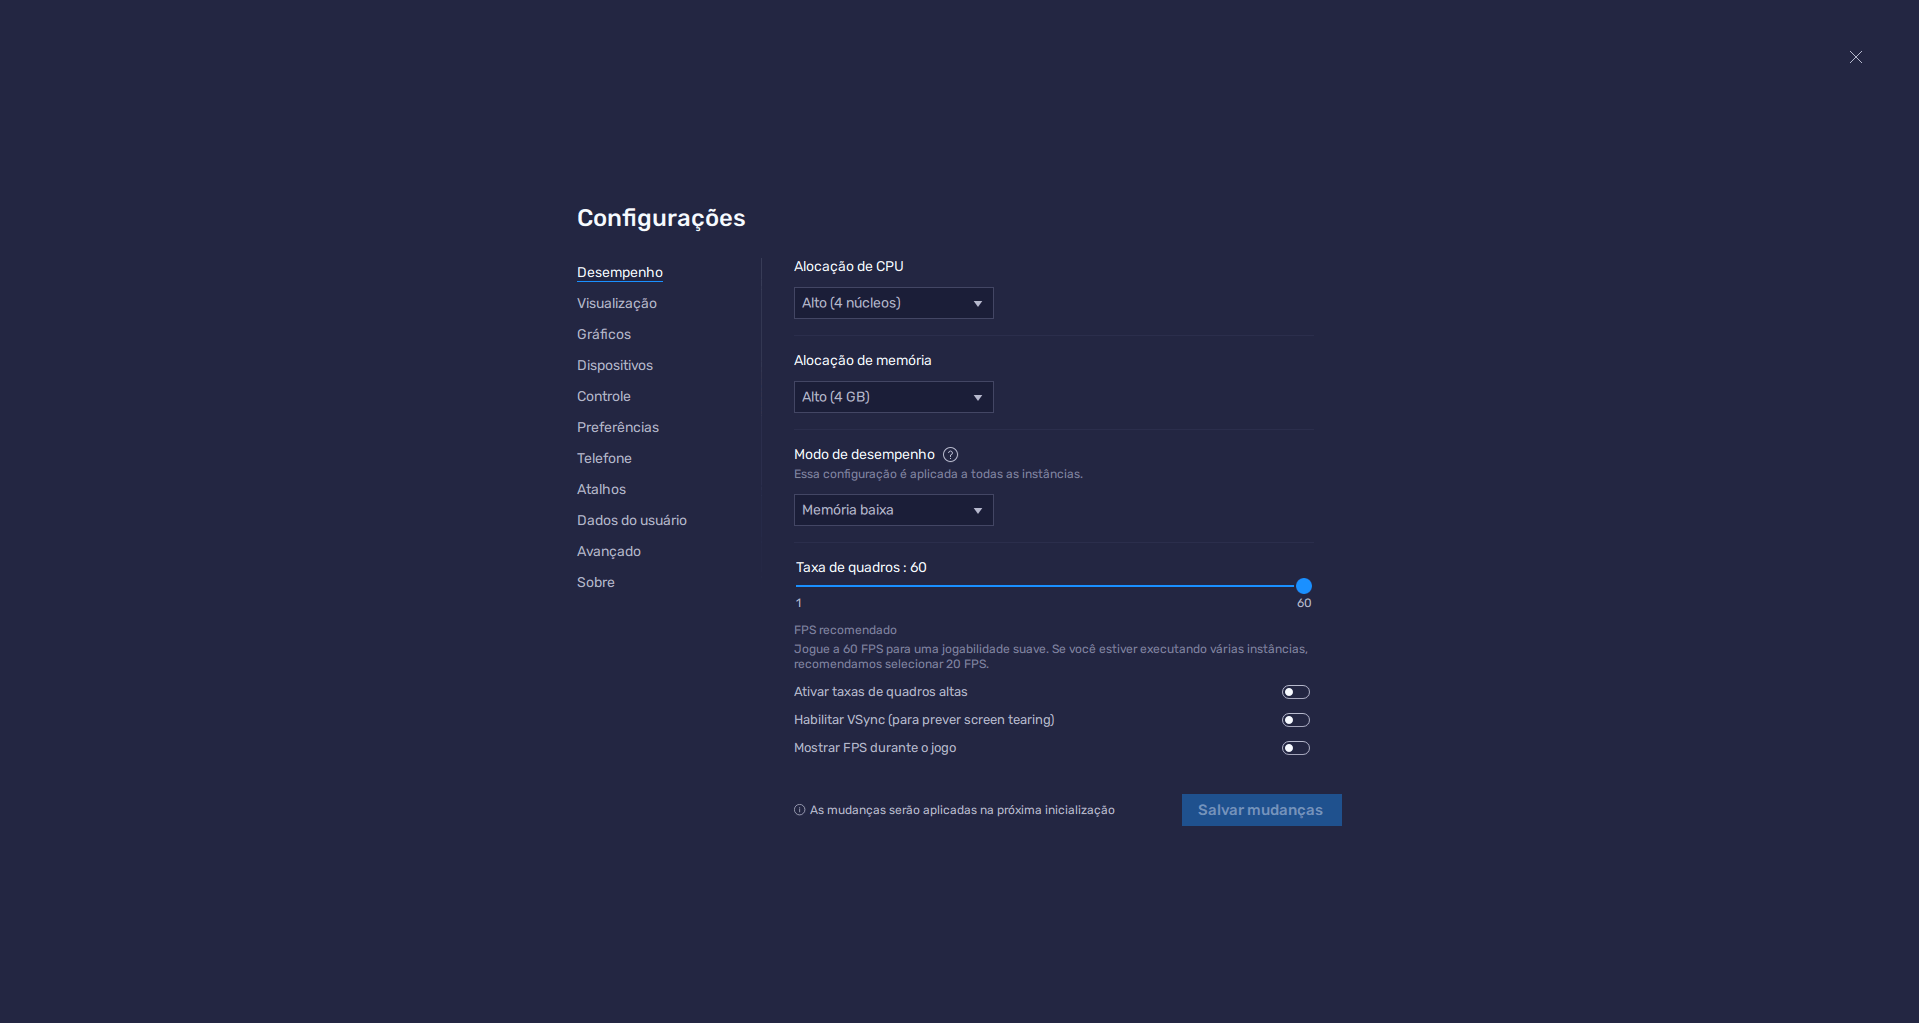Viewport: 1919px width, 1023px height.
Task: Click the slider maximum label 60
Action: [1304, 603]
